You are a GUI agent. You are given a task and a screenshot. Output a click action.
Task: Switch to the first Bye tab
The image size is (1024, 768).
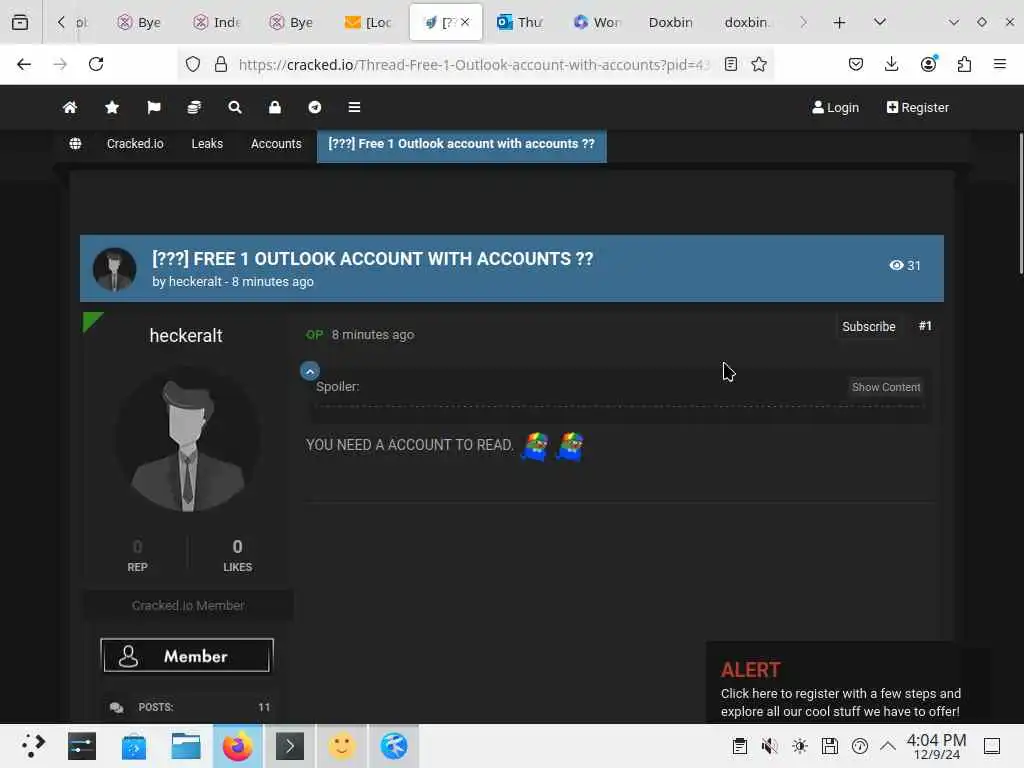pos(139,22)
